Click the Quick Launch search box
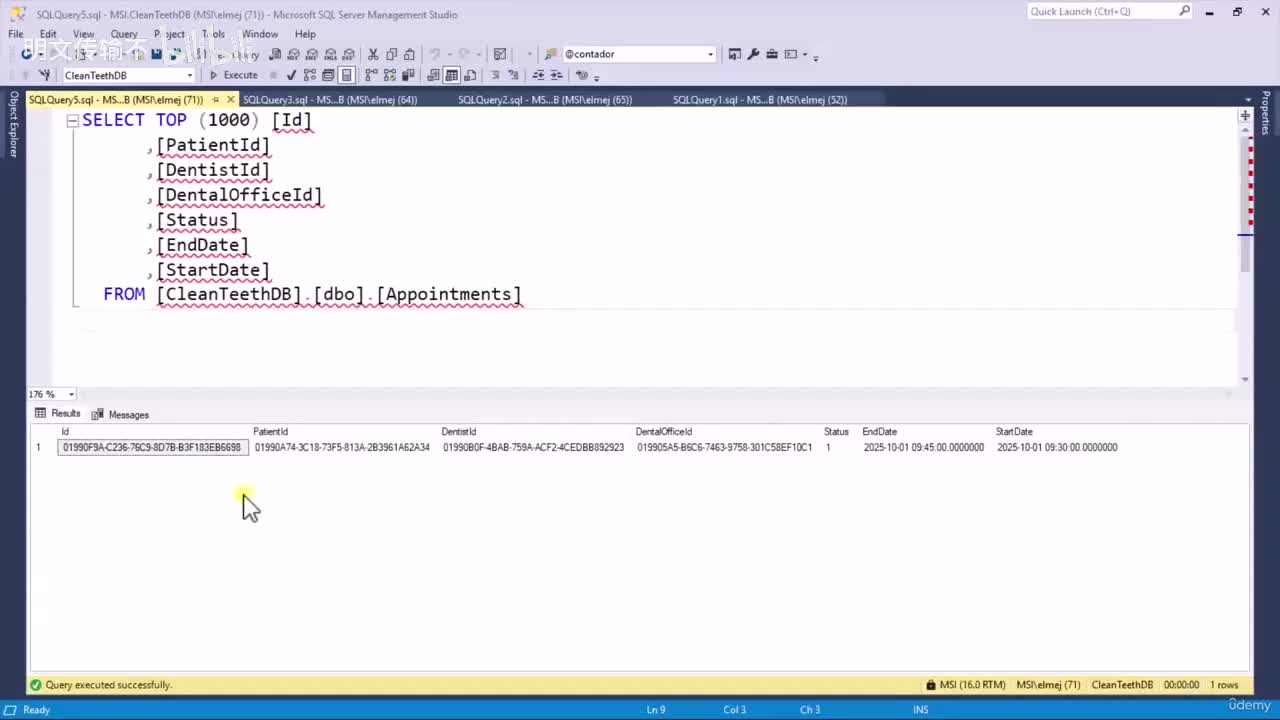The image size is (1280, 720). [x=1110, y=12]
